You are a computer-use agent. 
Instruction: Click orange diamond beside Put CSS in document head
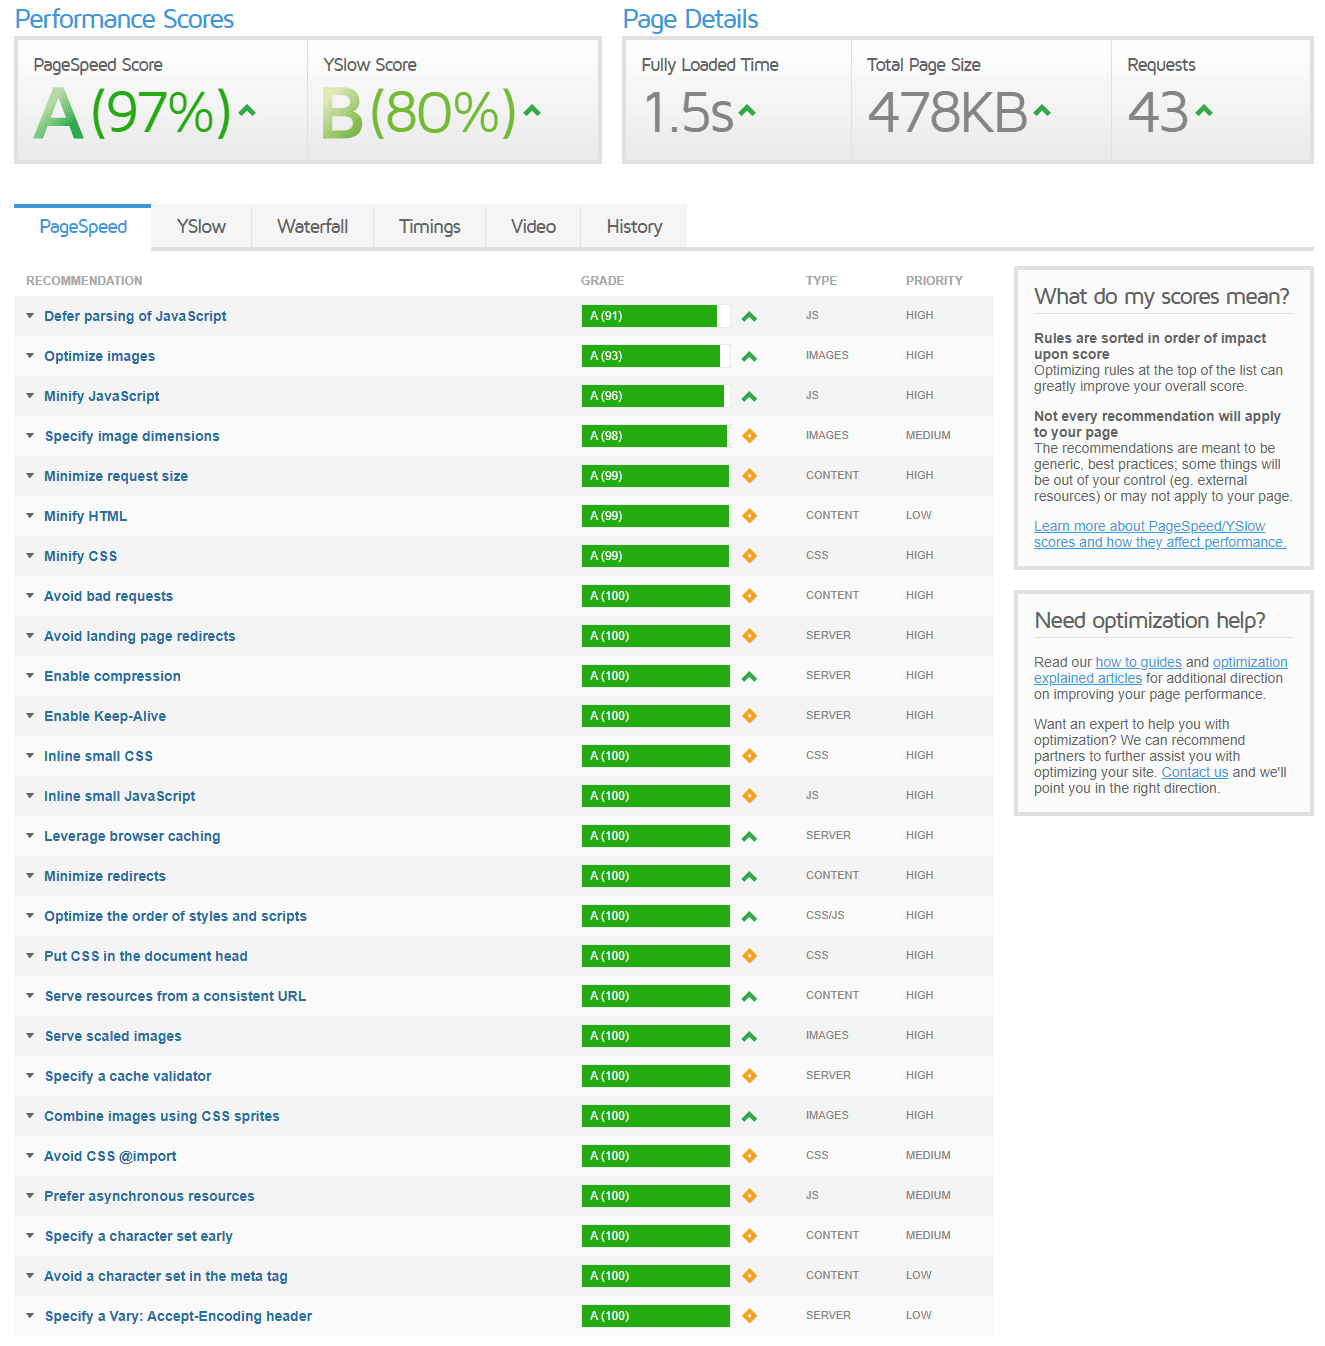point(749,956)
